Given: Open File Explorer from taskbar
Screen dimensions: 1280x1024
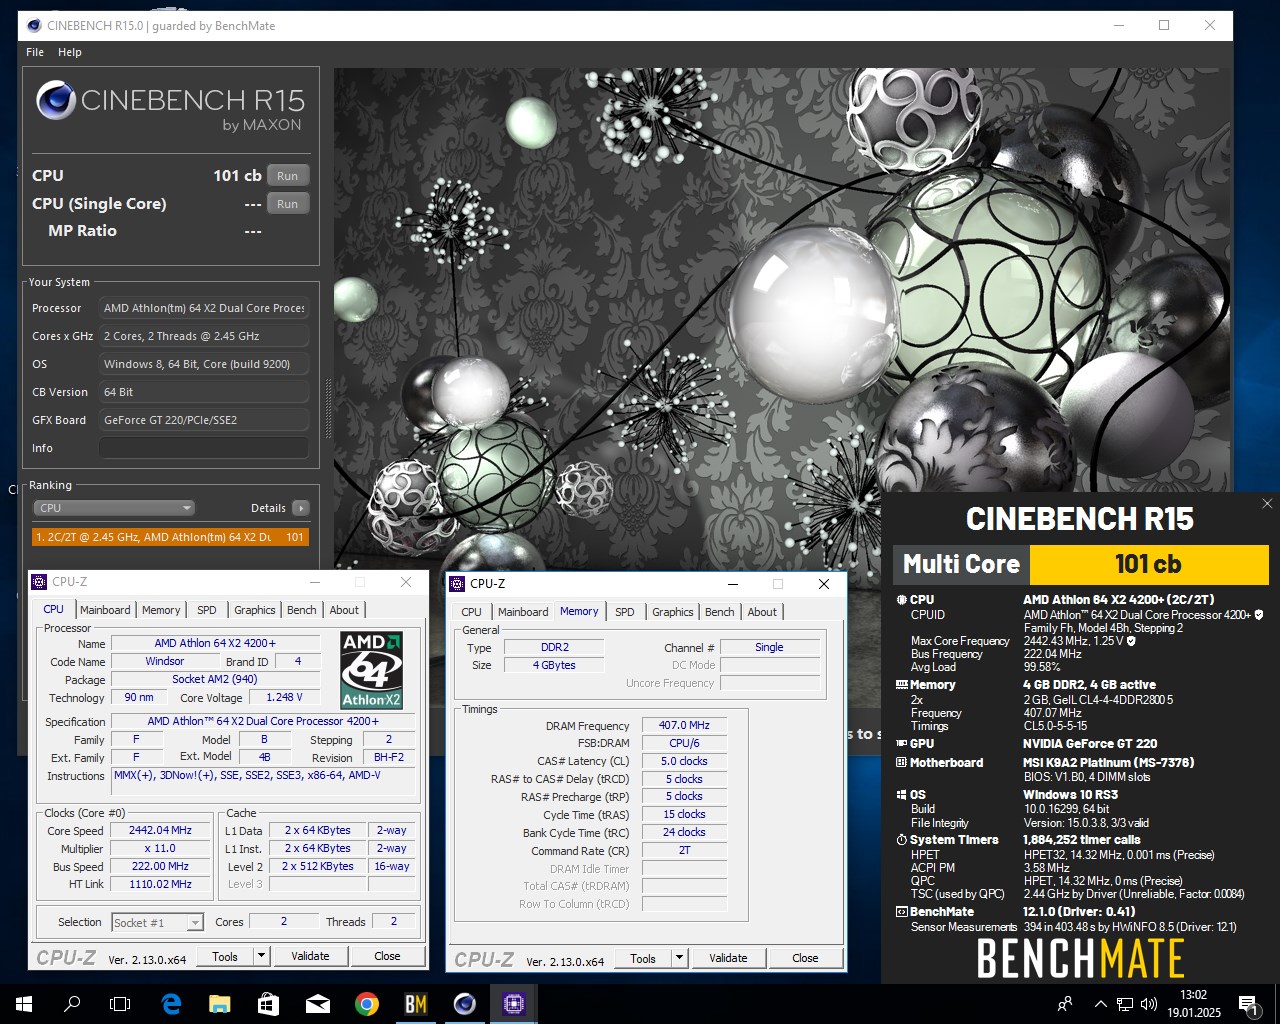Looking at the screenshot, I should (220, 1004).
